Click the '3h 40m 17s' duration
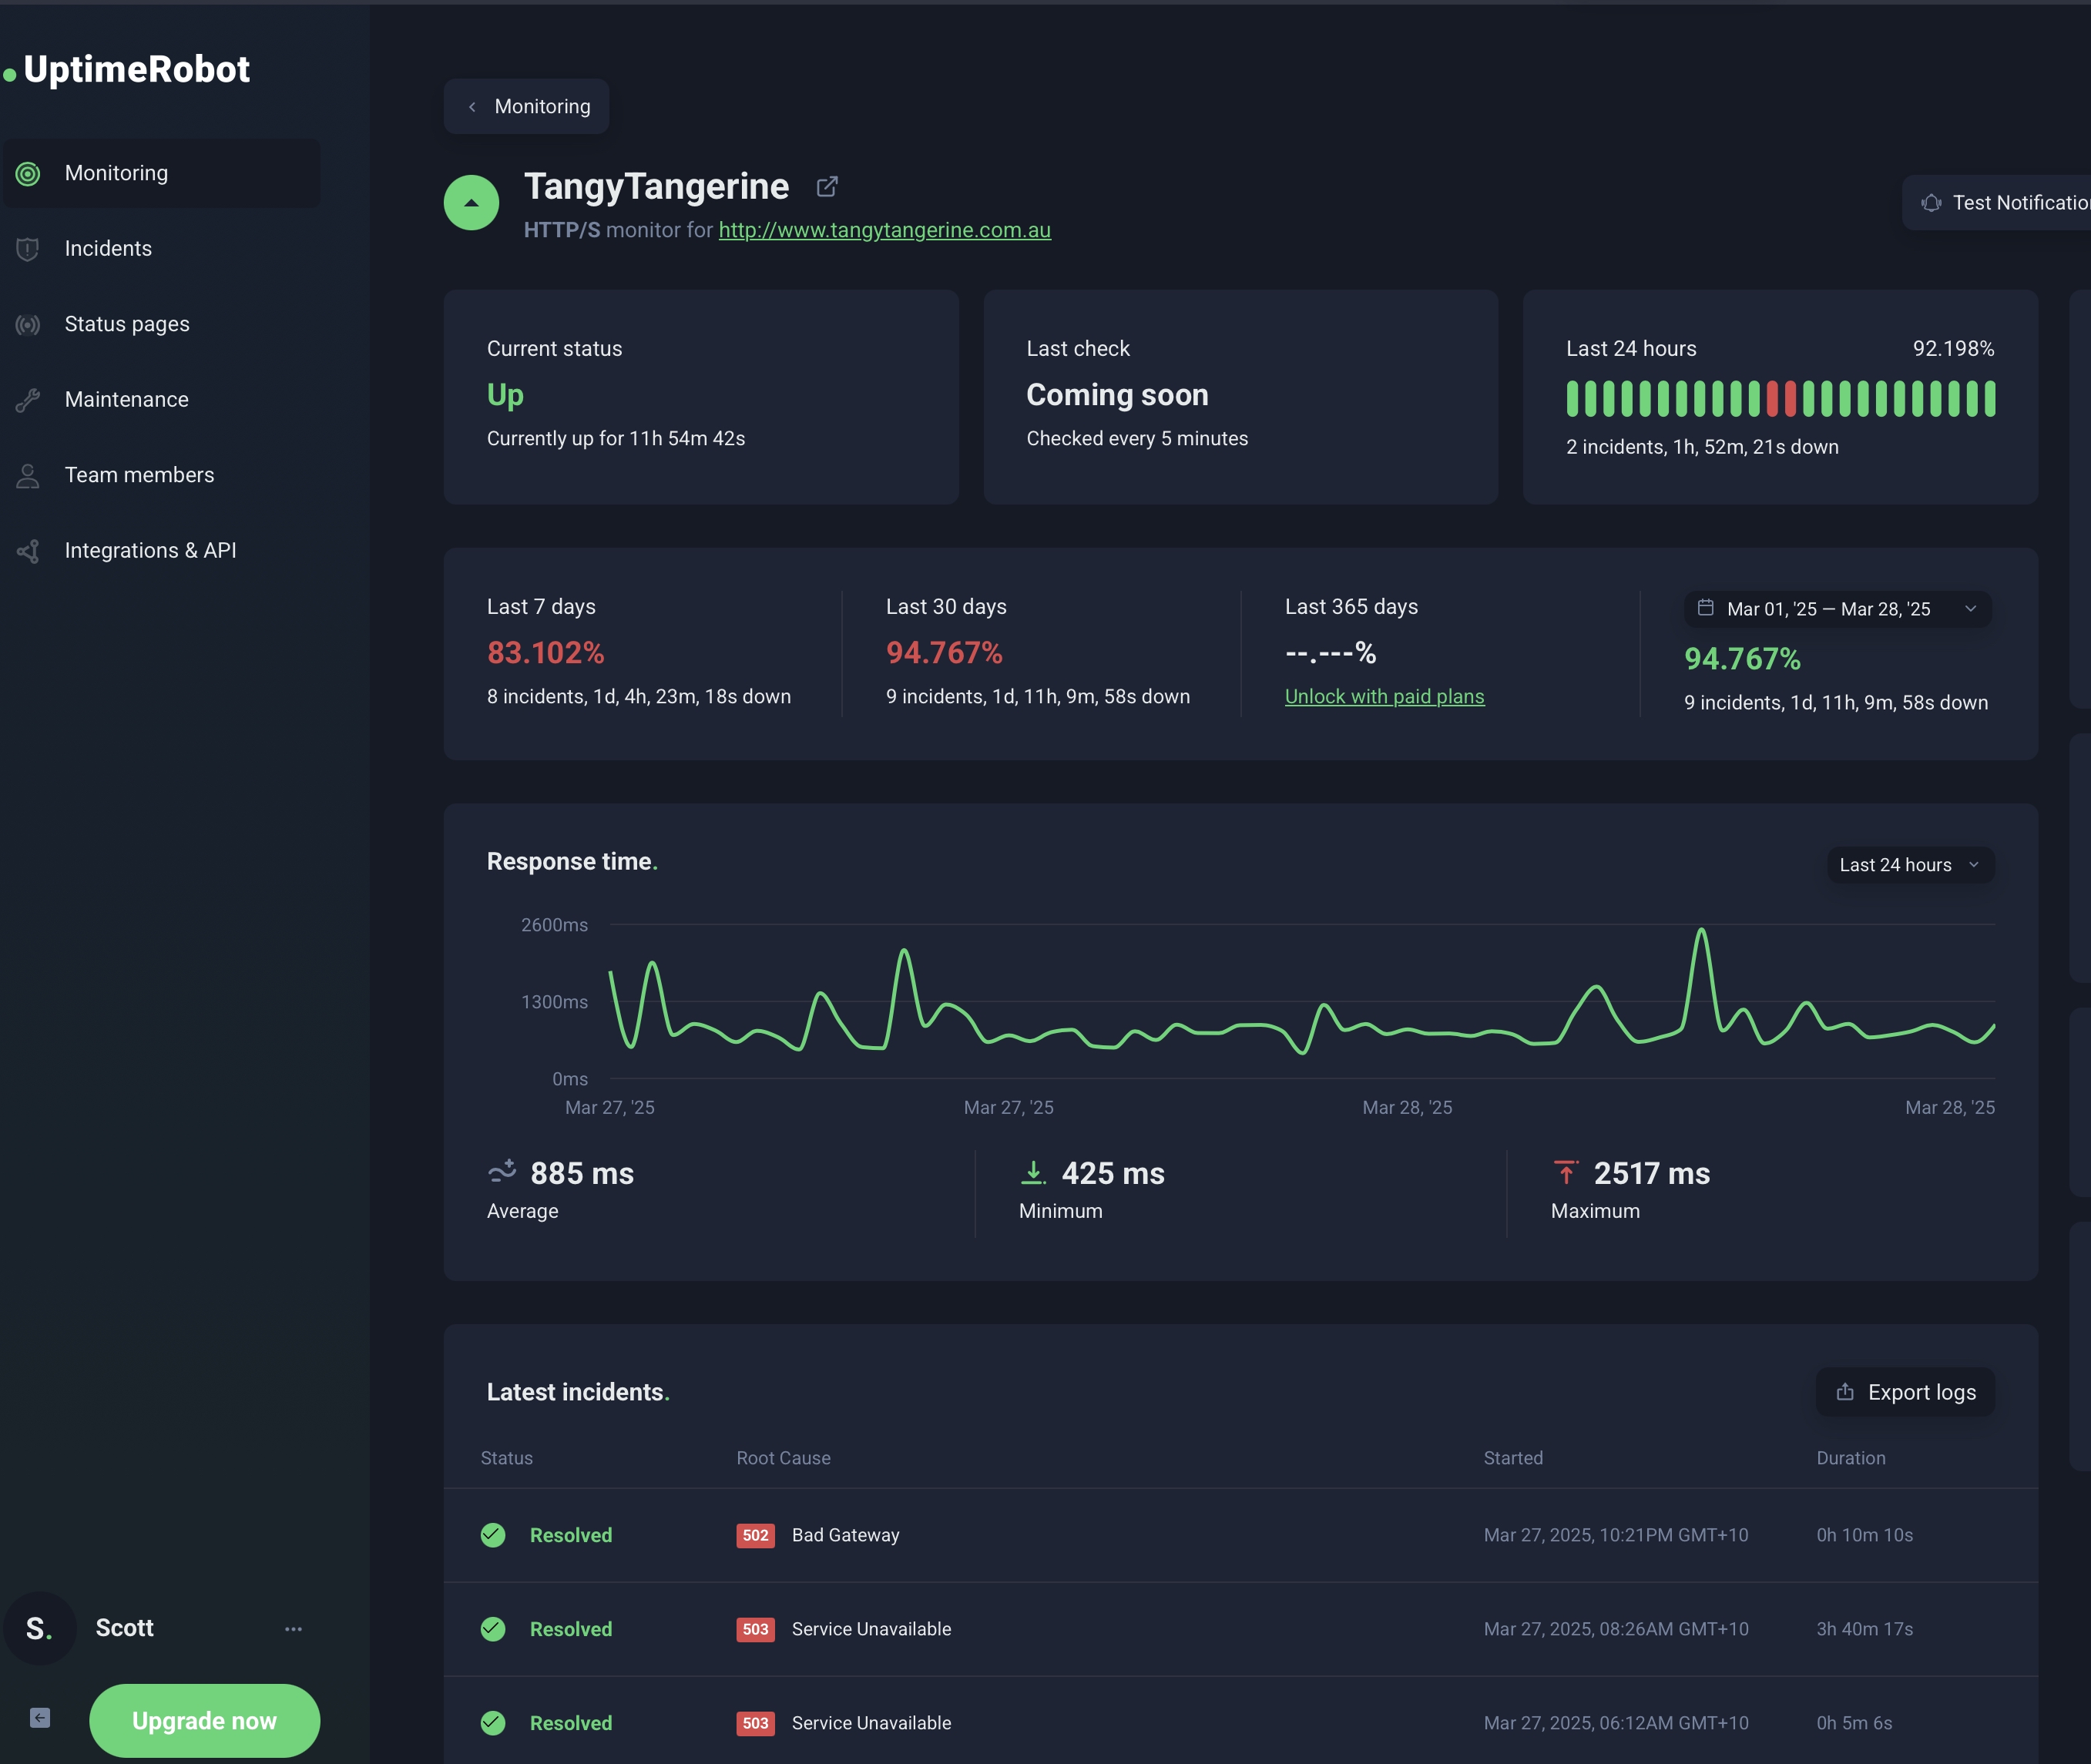 pyautogui.click(x=1865, y=1629)
